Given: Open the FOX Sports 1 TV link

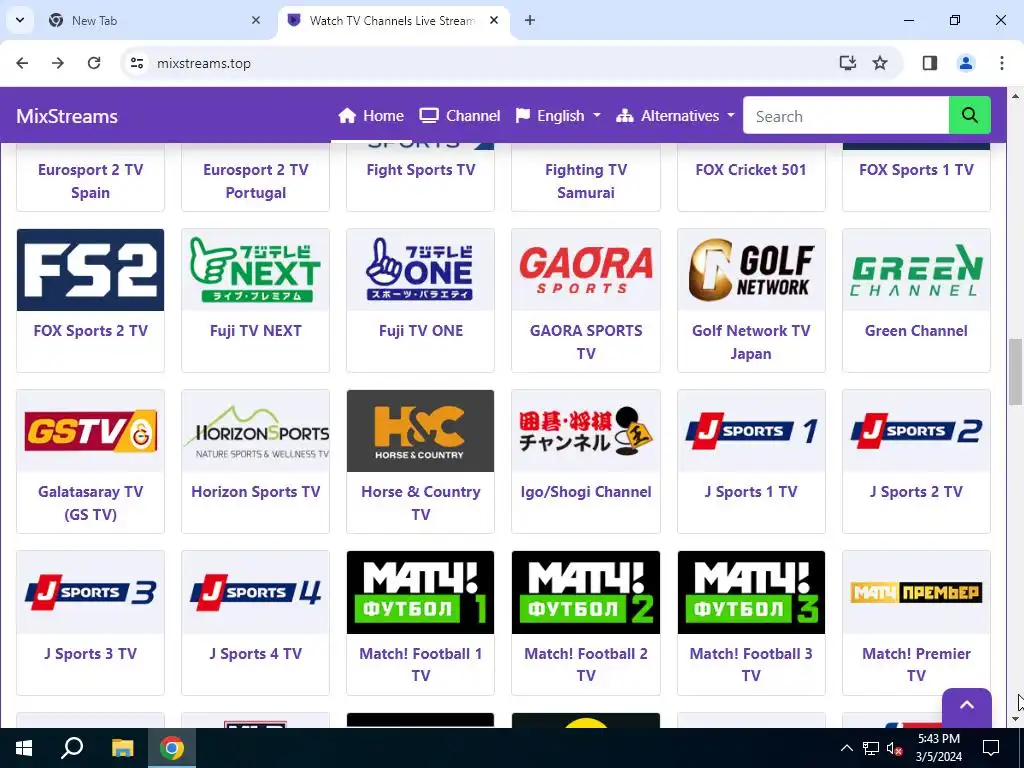Looking at the screenshot, I should point(916,170).
